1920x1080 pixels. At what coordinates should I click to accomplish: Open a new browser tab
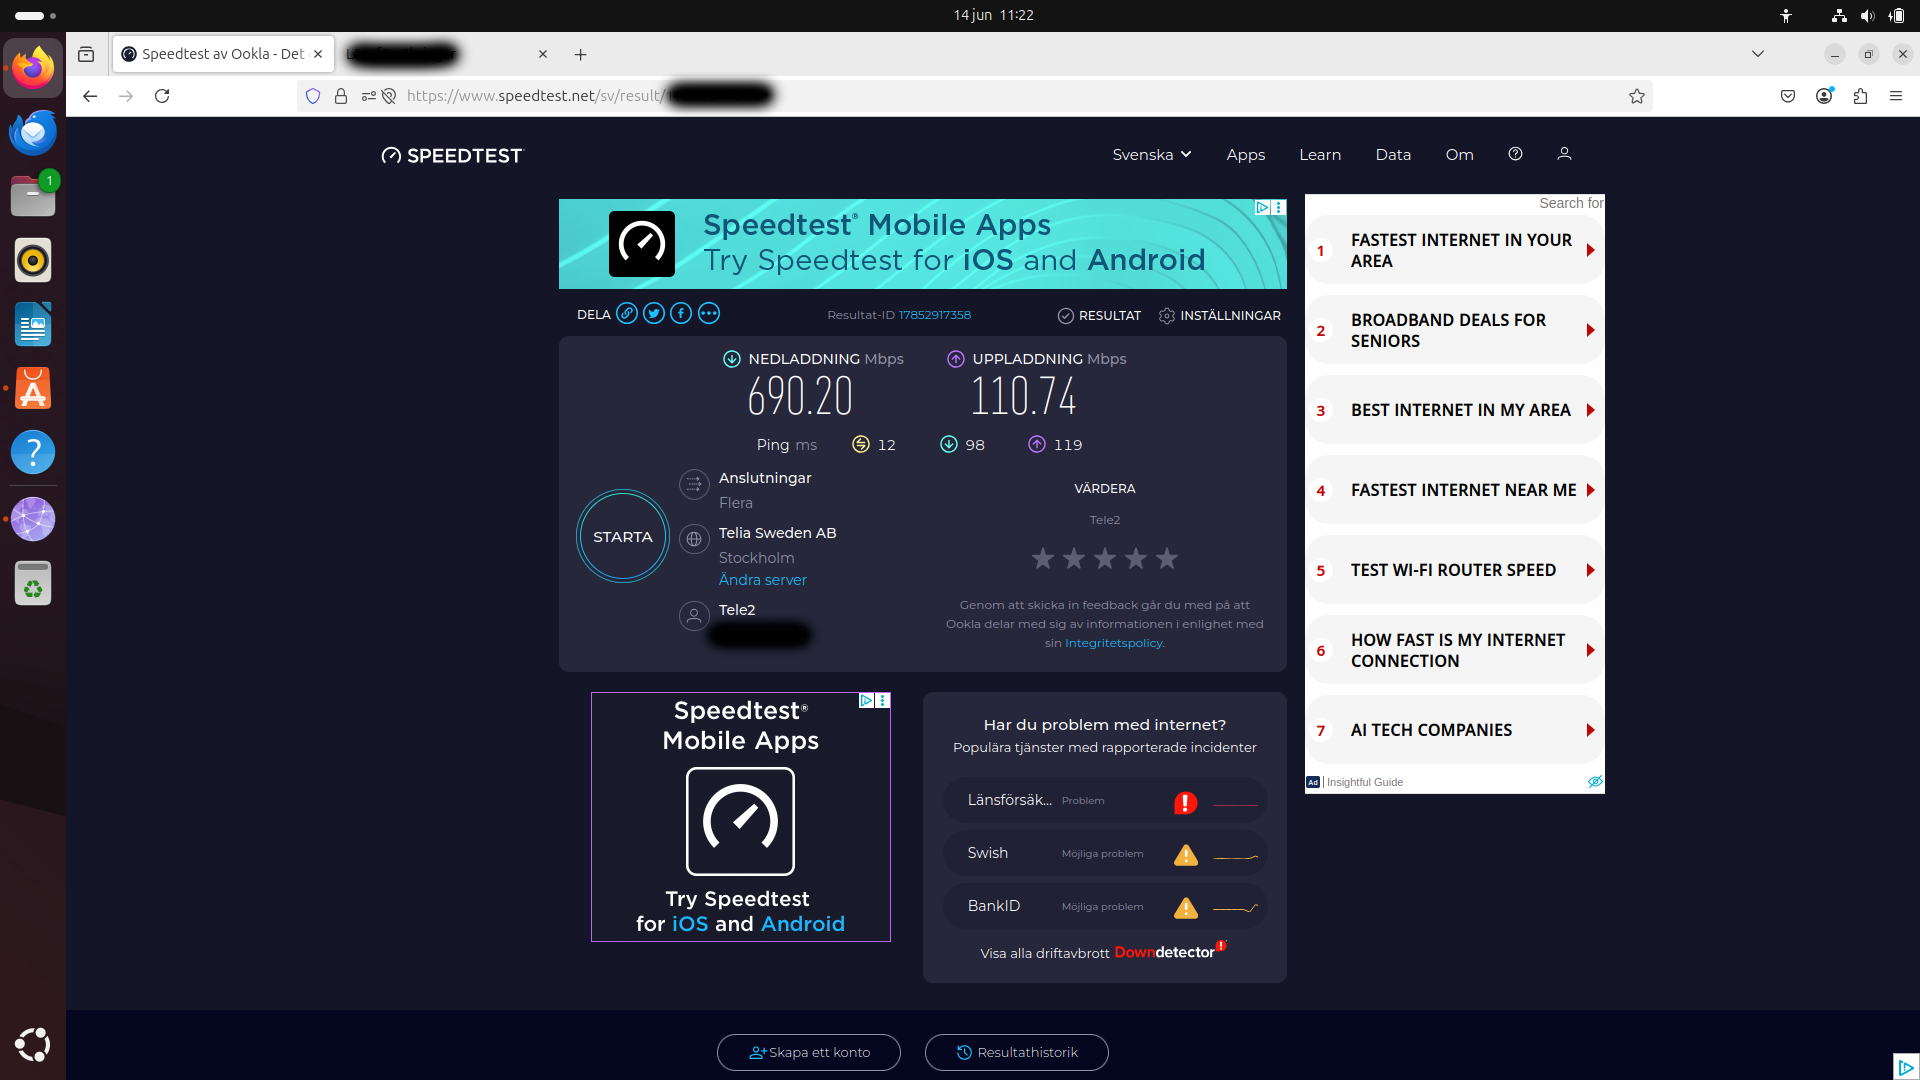click(581, 54)
